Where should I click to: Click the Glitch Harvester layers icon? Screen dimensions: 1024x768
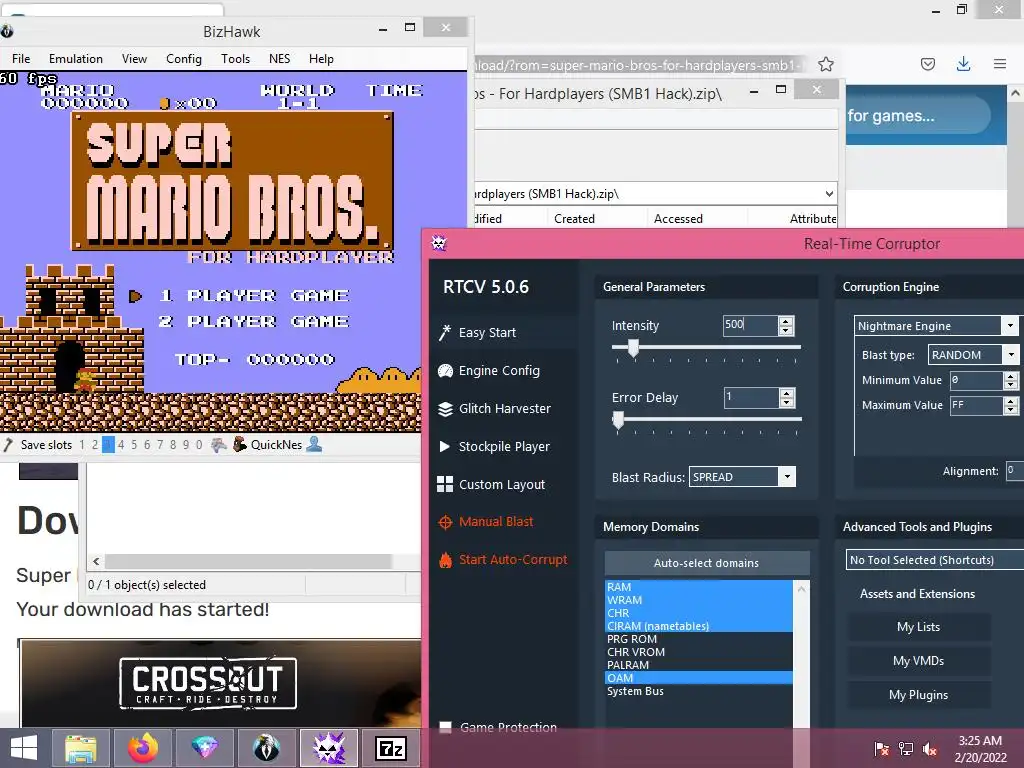coord(445,409)
